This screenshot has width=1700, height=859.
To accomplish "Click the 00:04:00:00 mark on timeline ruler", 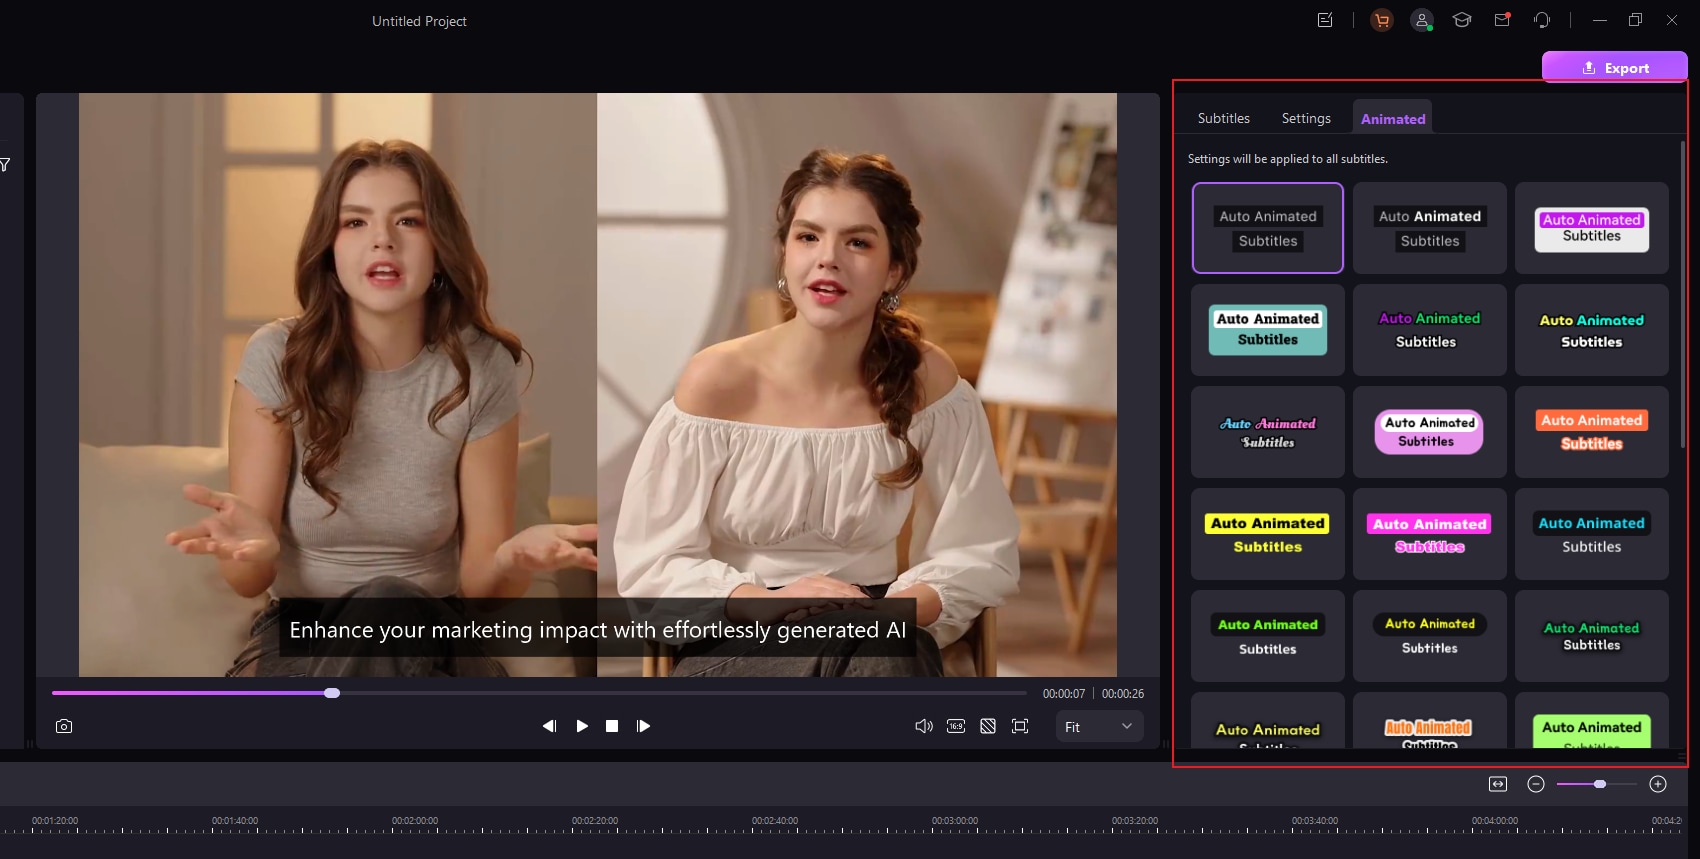I will [x=1495, y=821].
